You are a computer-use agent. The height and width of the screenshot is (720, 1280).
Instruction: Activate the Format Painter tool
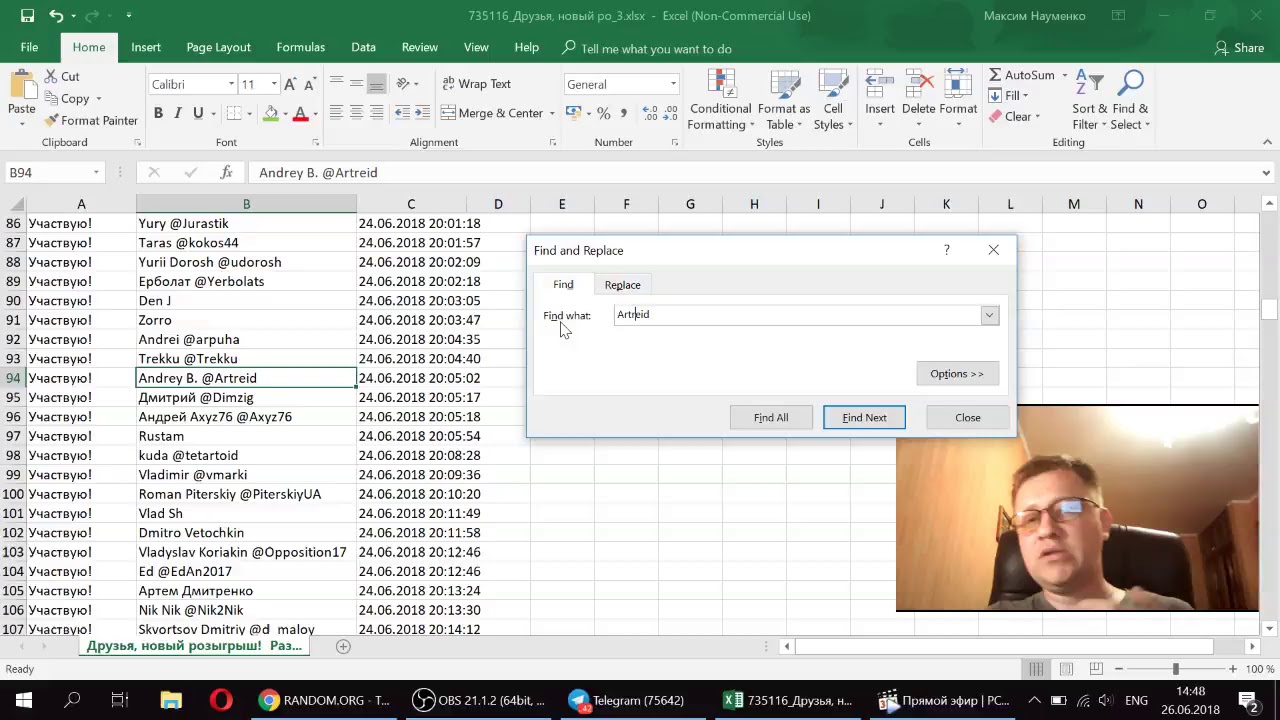click(x=91, y=120)
